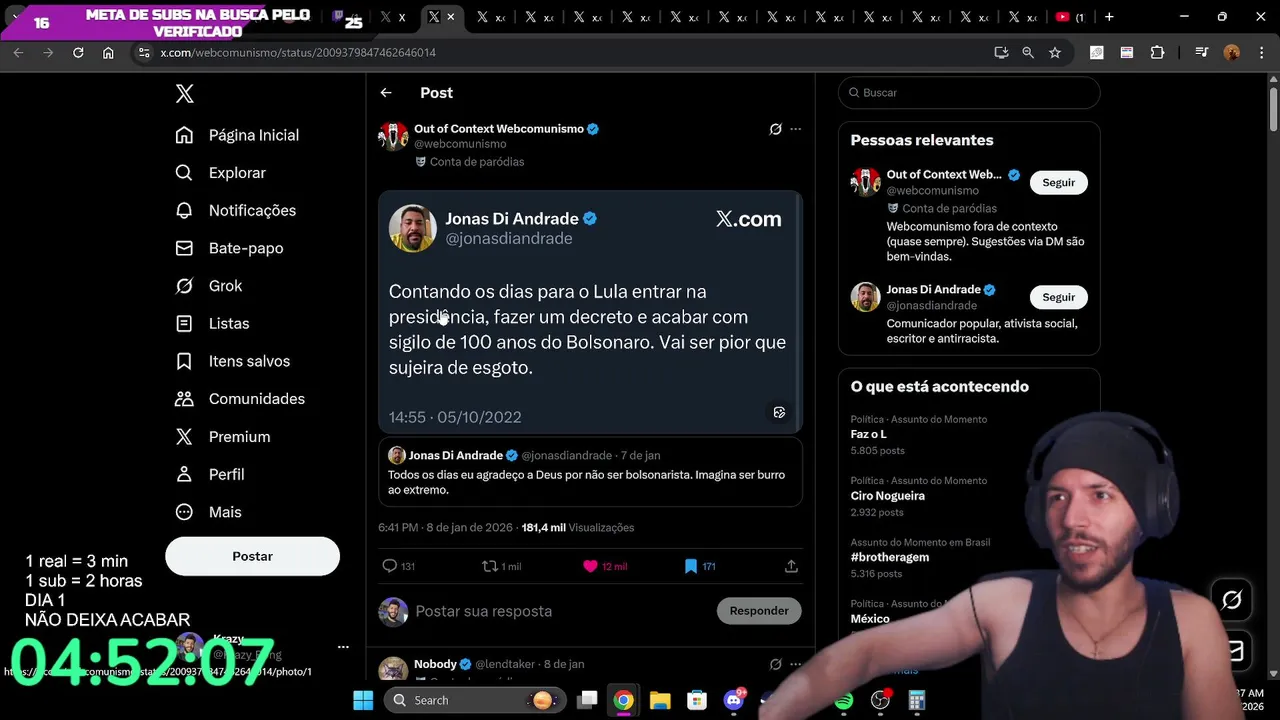1280x720 pixels.
Task: Click the share post icon
Action: pos(791,566)
